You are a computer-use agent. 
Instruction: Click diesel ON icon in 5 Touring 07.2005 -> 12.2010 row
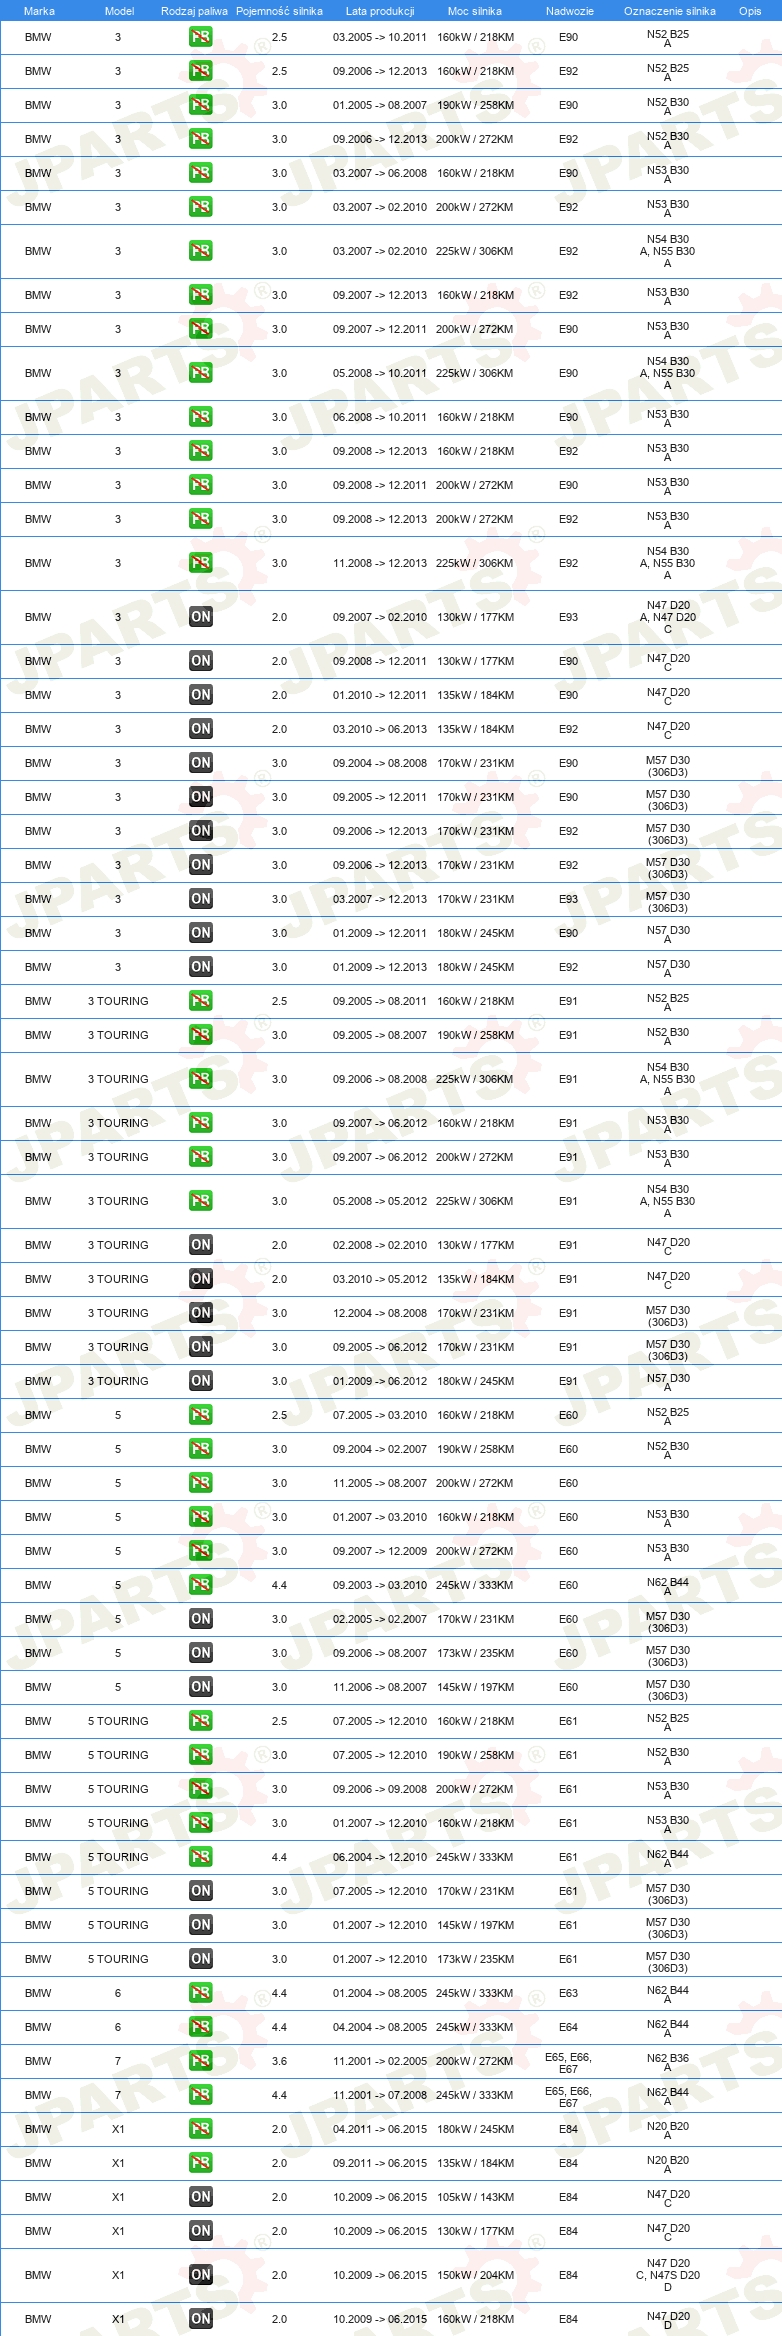(200, 1891)
